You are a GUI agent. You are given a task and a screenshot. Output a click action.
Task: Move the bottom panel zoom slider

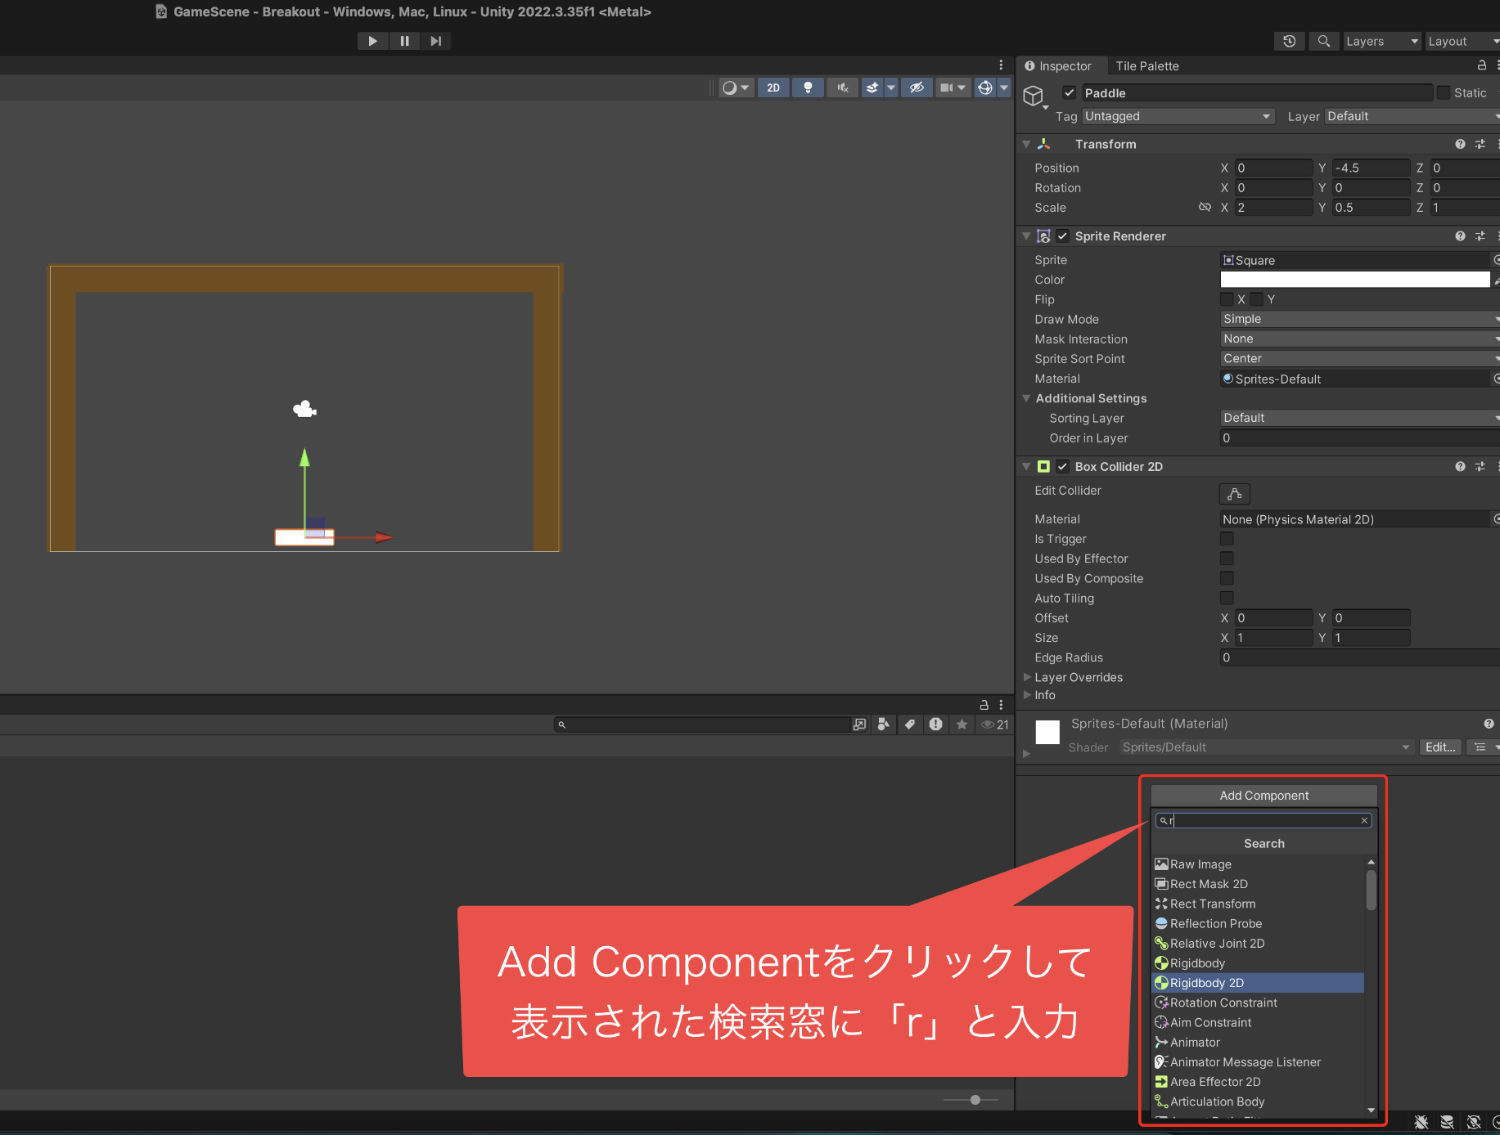coord(975,1100)
